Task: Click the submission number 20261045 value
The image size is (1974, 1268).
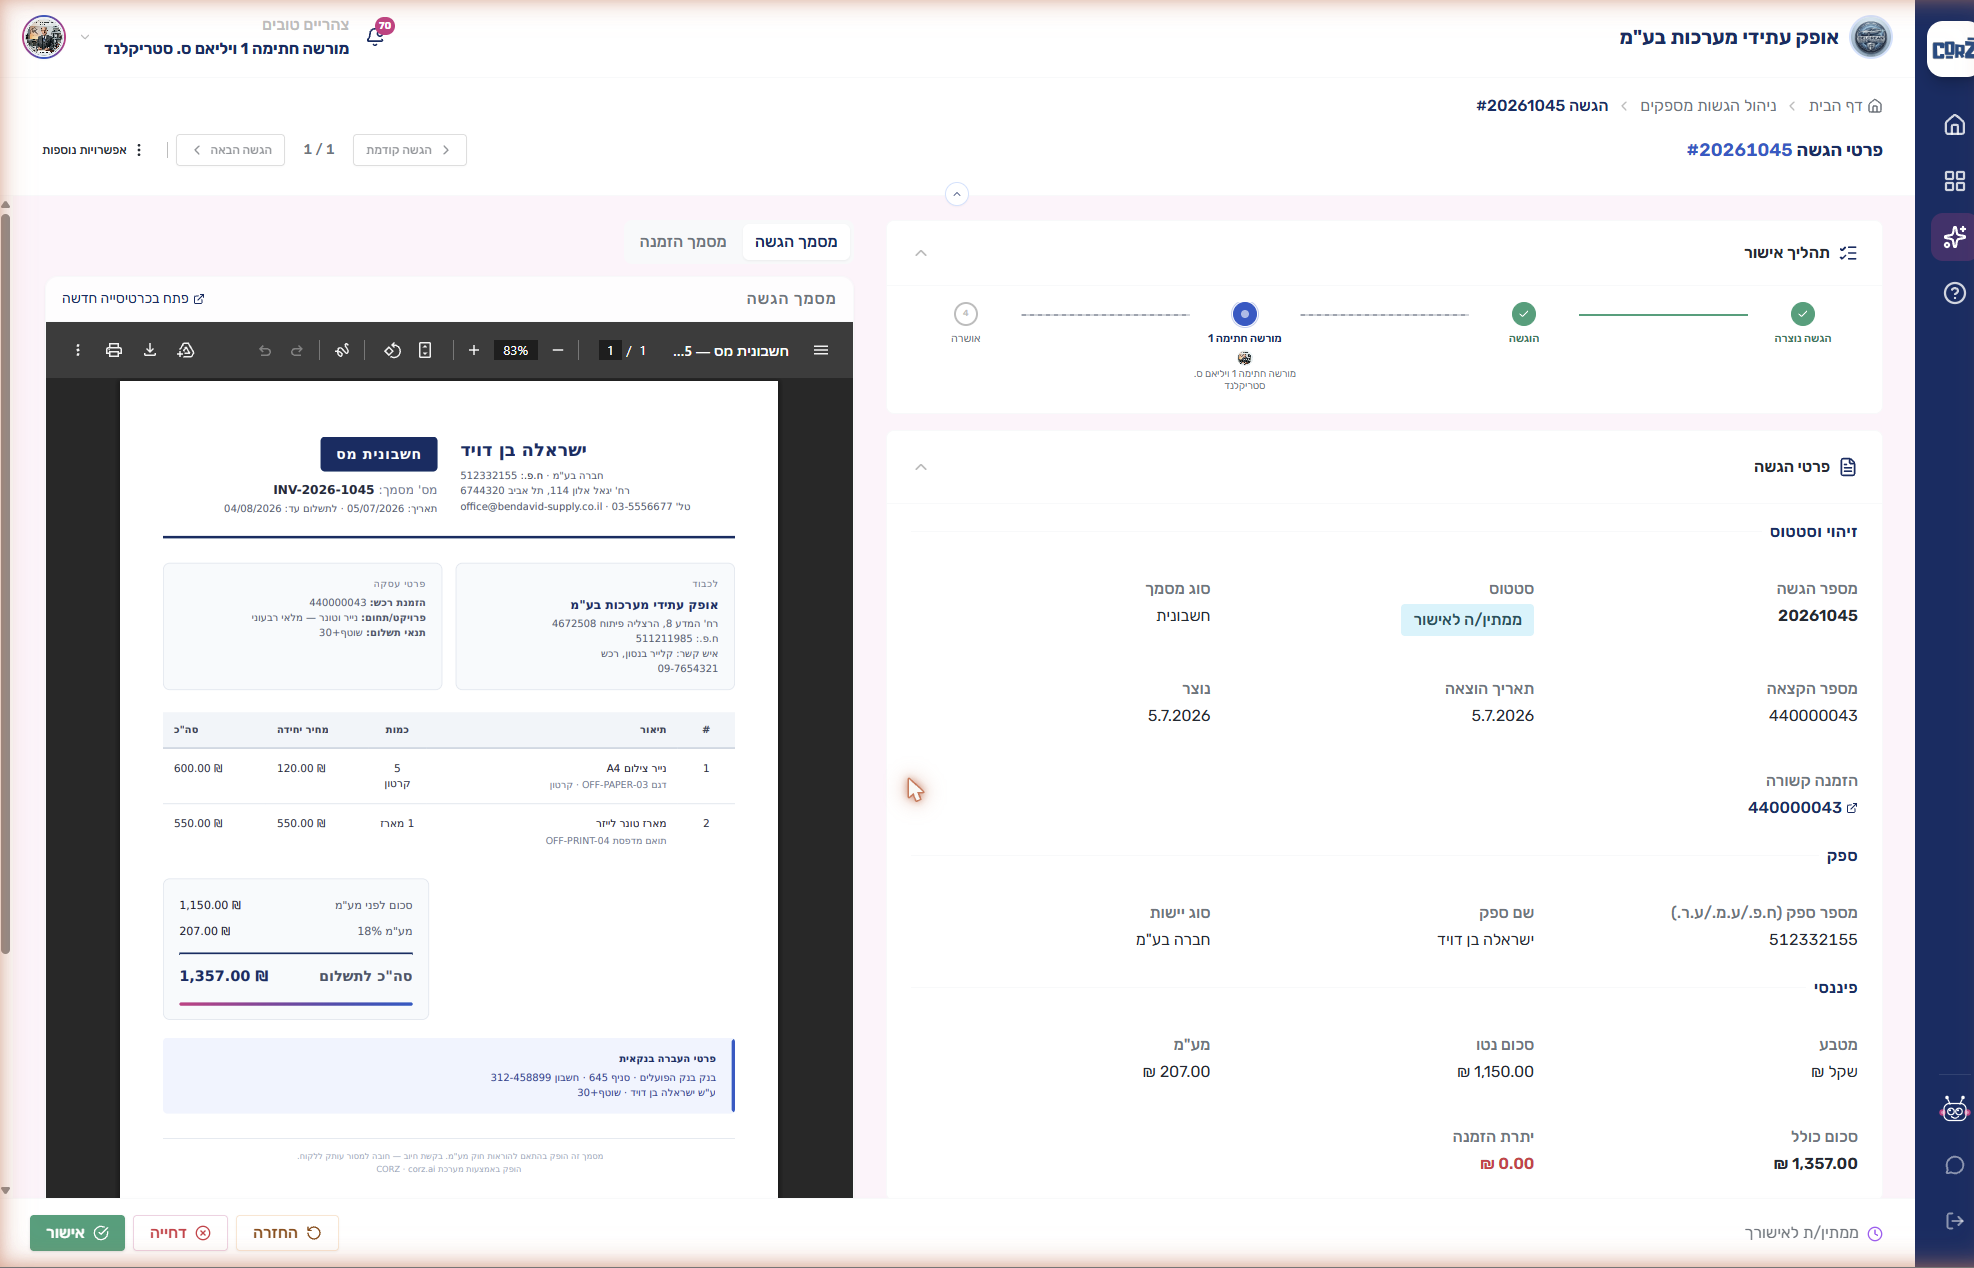Action: tap(1817, 616)
